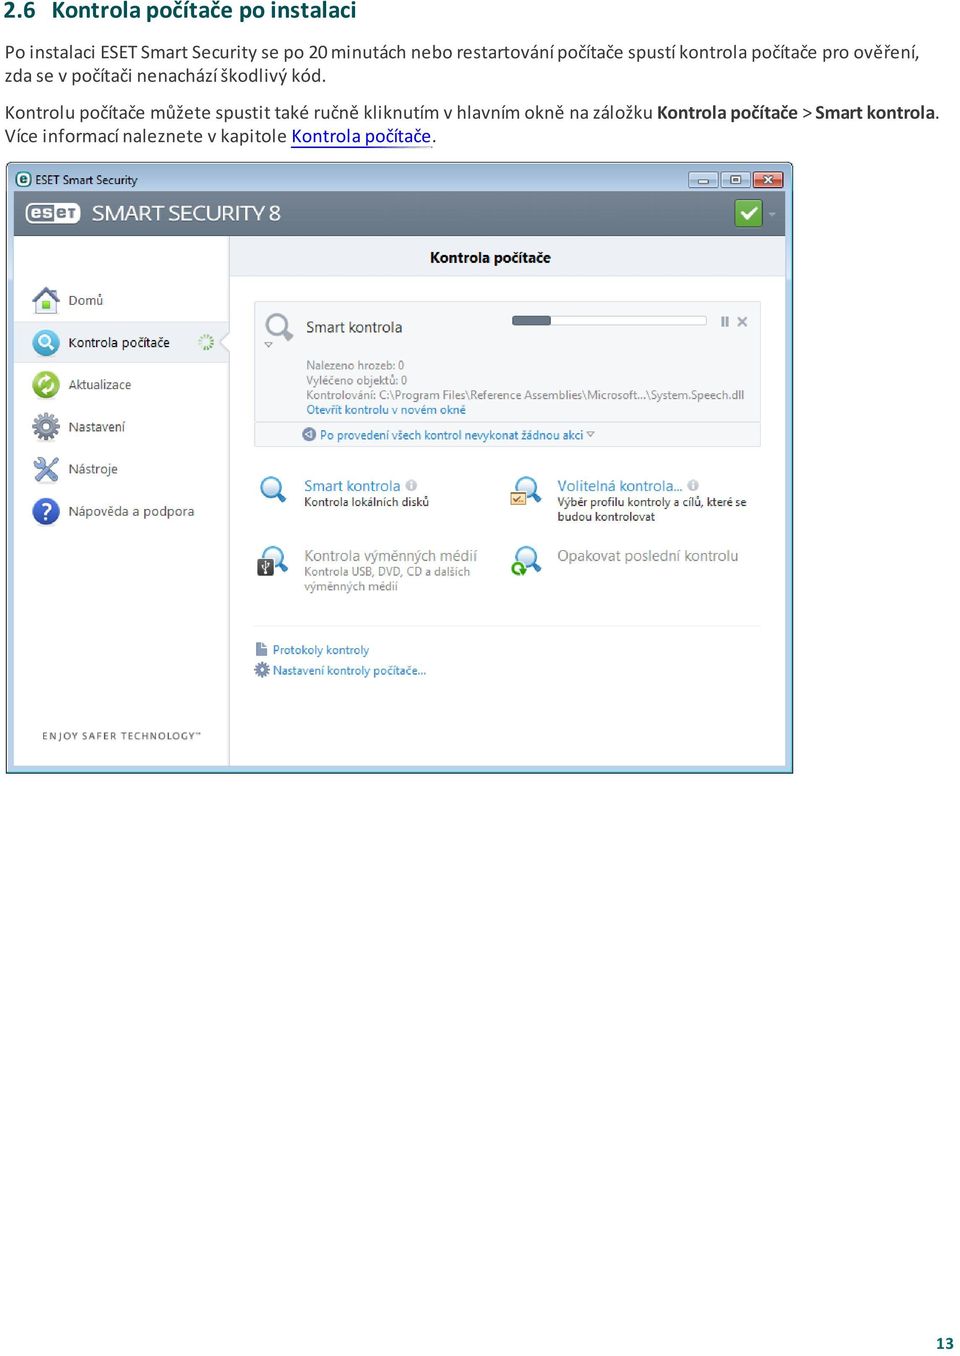This screenshot has height=1356, width=960.
Task: Open Protokoly kontroly link
Action: point(320,650)
